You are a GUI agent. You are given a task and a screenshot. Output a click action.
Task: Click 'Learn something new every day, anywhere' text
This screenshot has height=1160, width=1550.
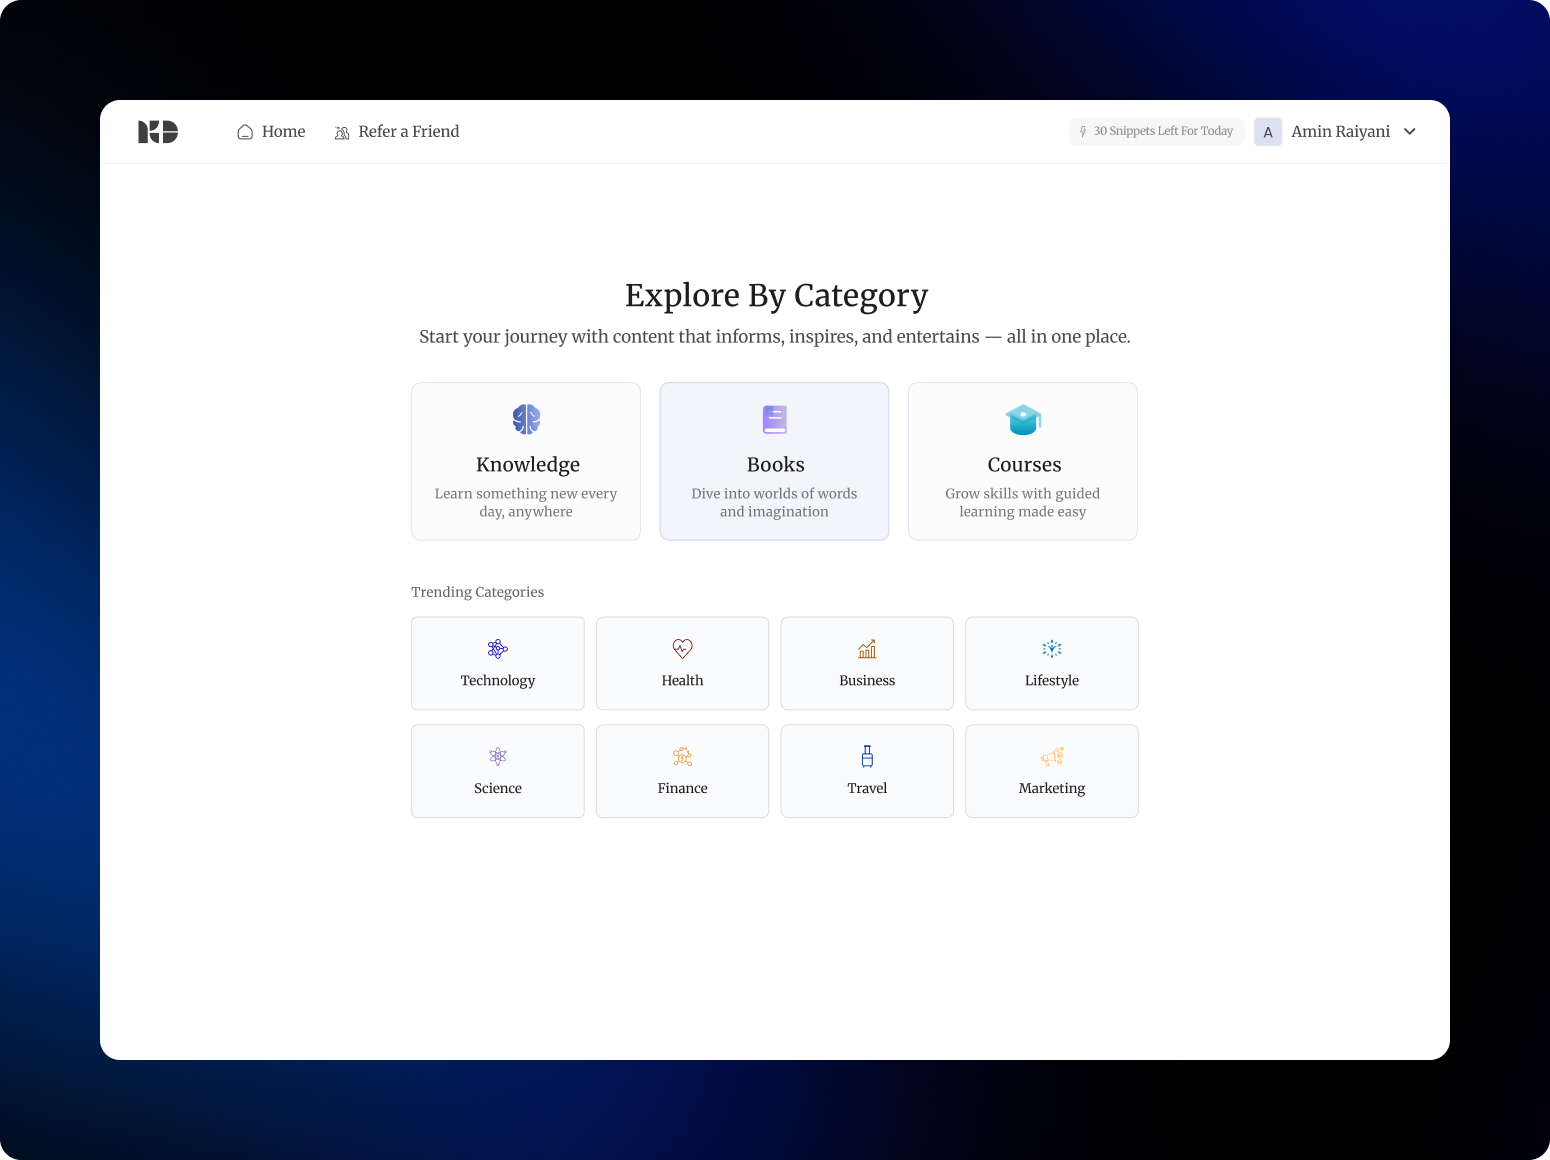tap(526, 502)
